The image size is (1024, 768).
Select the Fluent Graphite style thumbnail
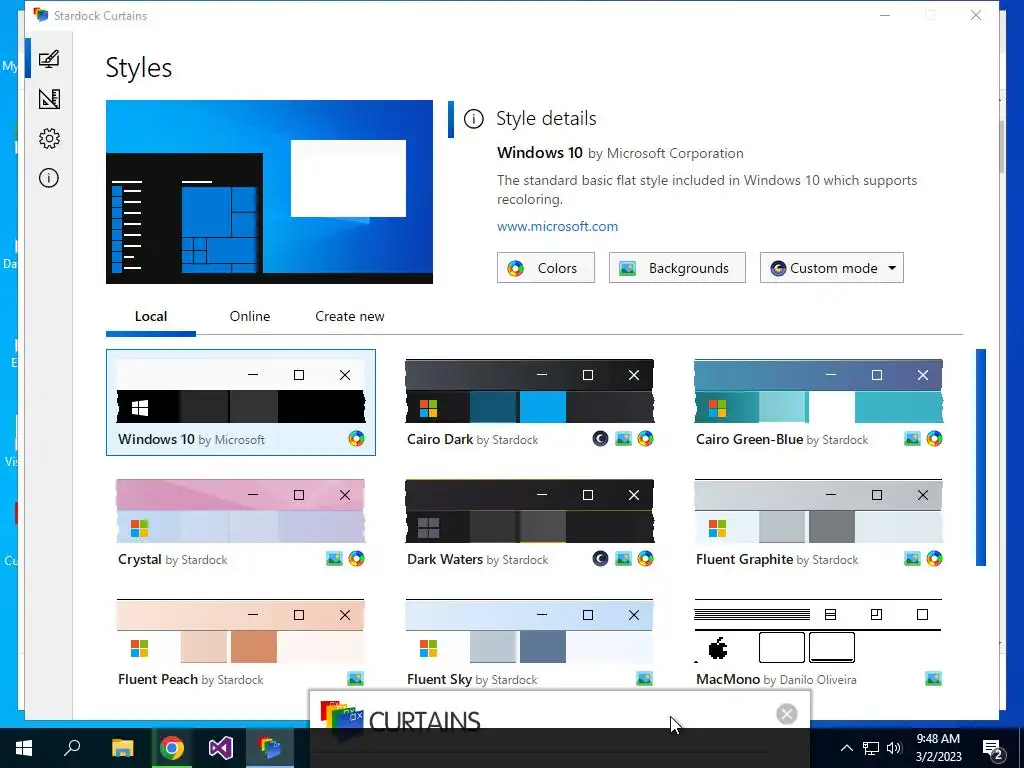click(x=818, y=511)
